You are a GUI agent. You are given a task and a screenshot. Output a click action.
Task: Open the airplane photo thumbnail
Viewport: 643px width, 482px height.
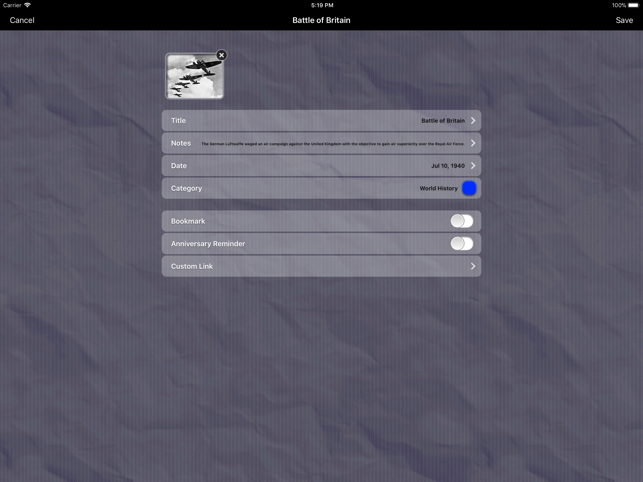[194, 76]
